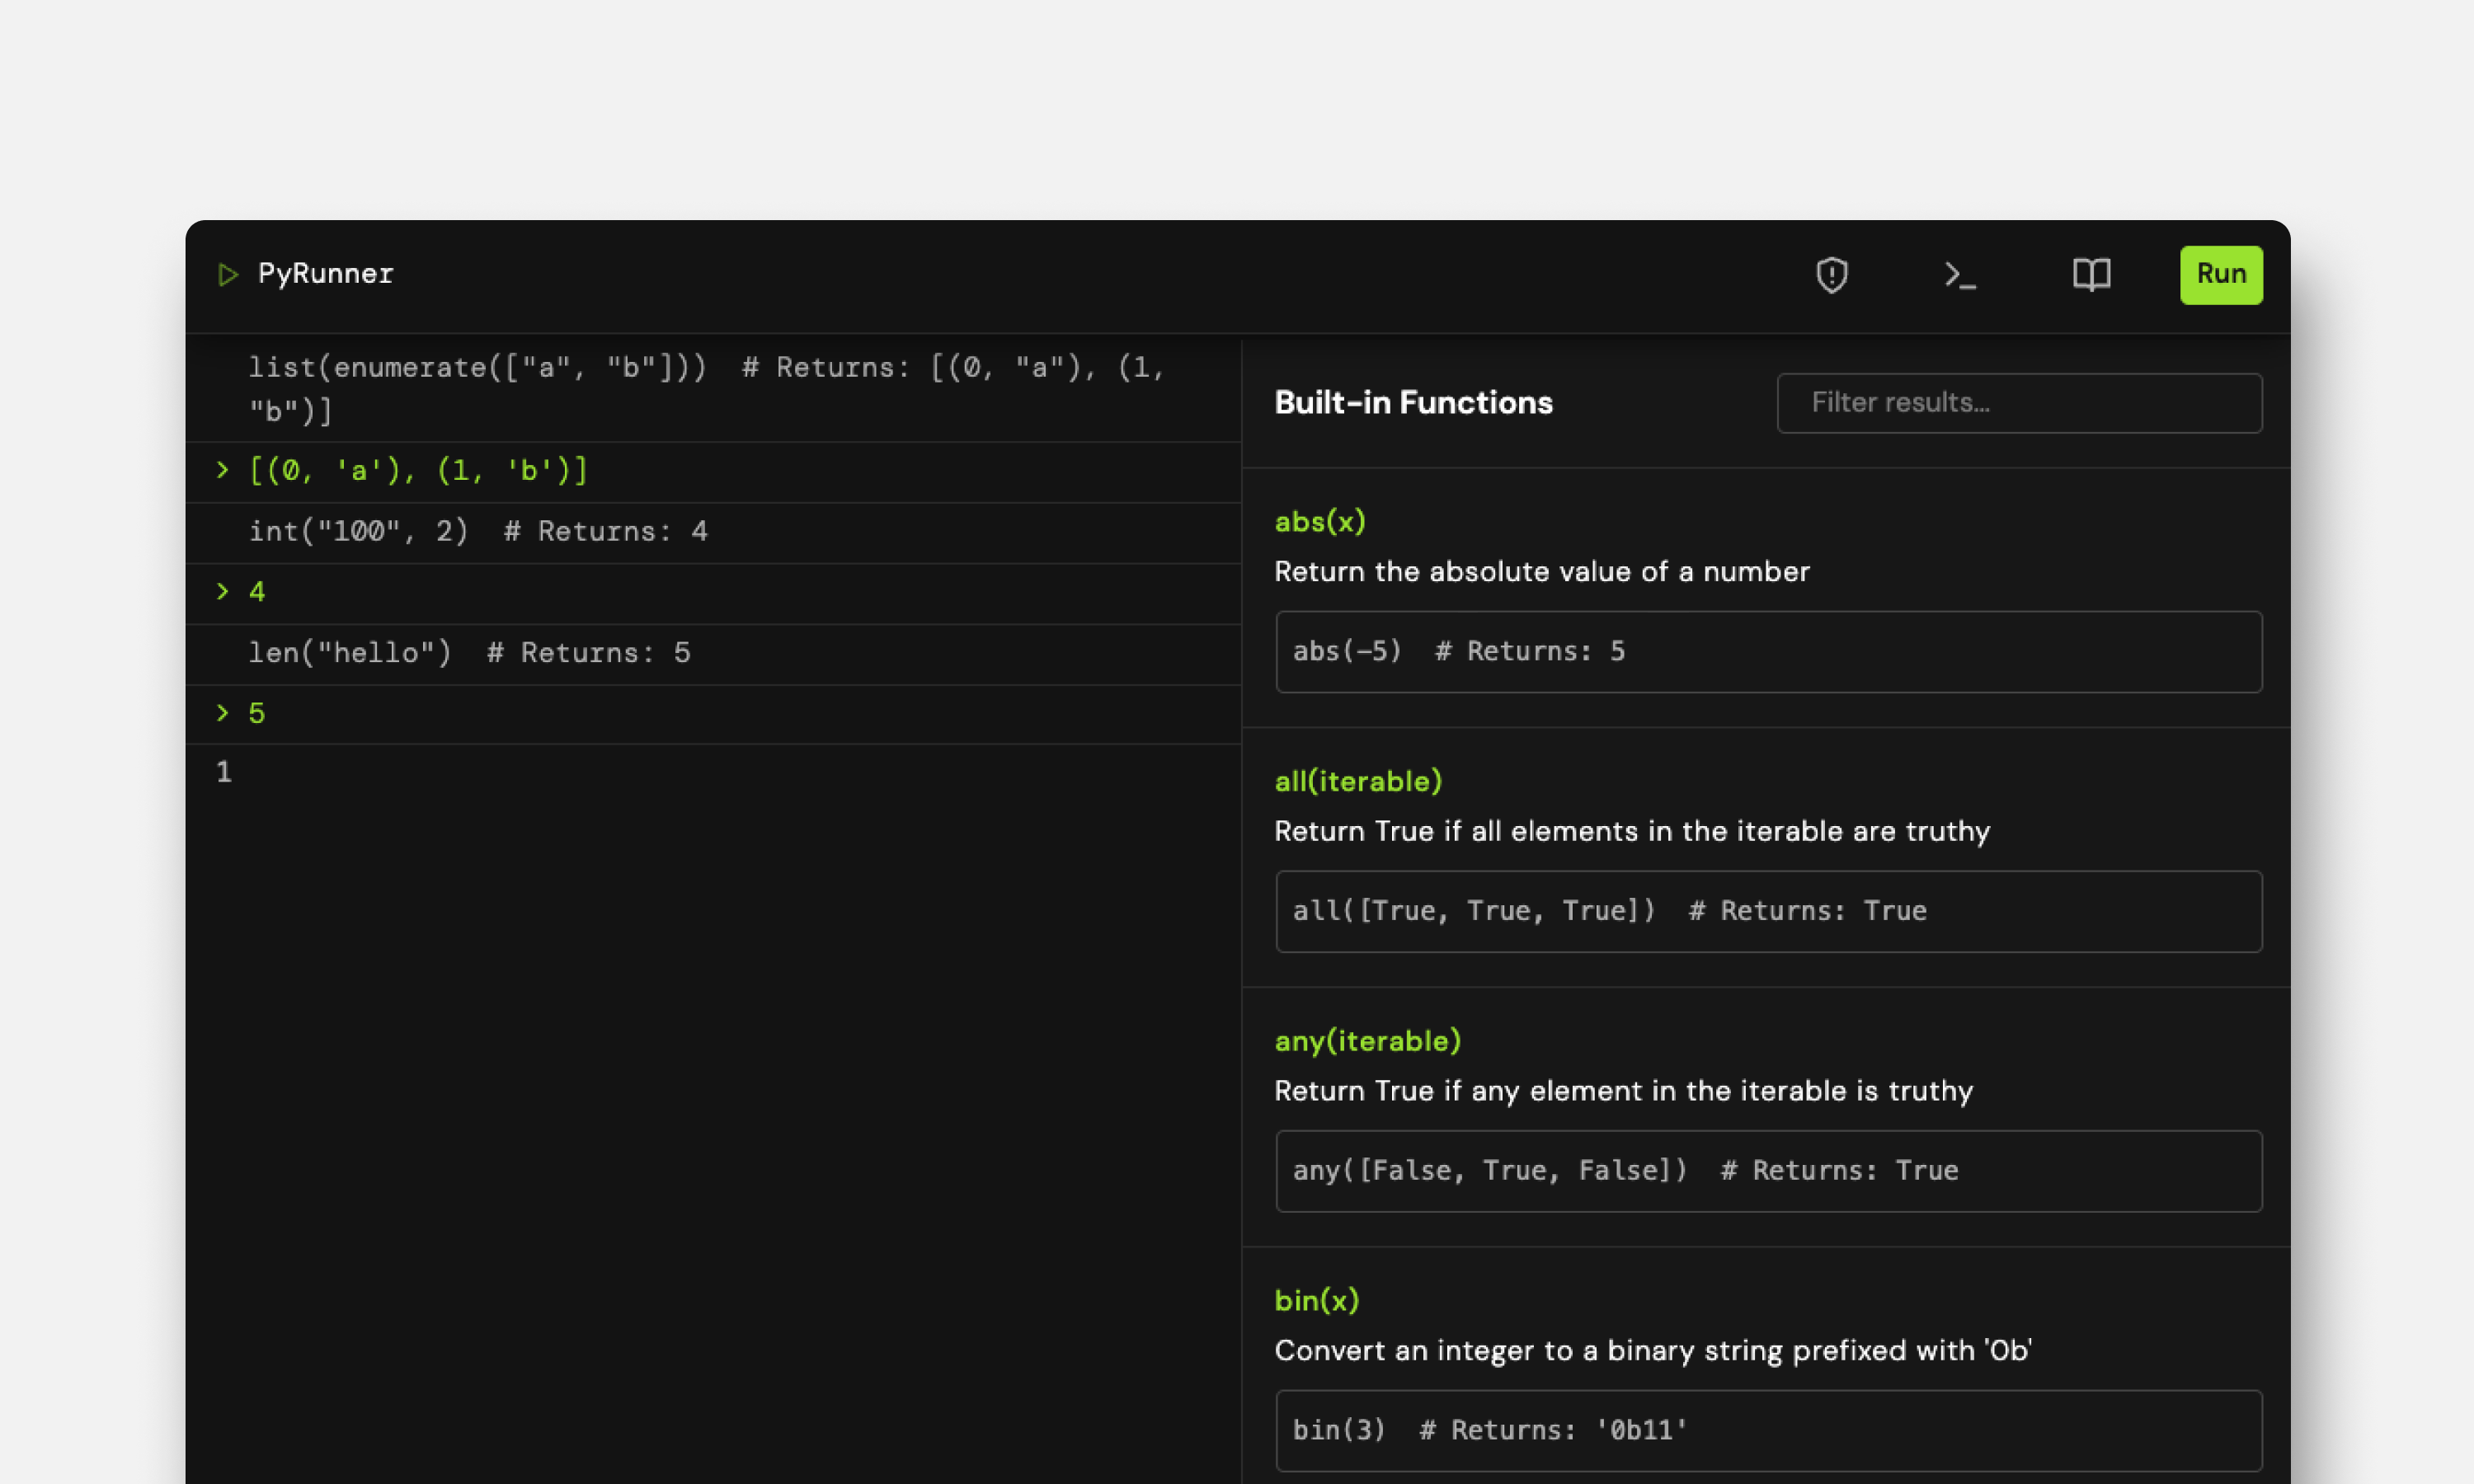Image resolution: width=2474 pixels, height=1484 pixels.
Task: Click 'Return the absolute value of a number'
Action: pyautogui.click(x=1541, y=572)
